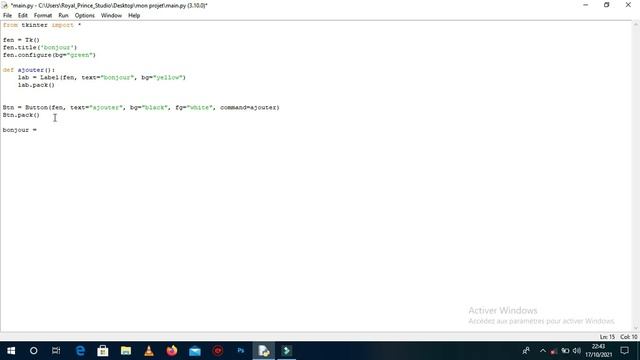Open the Edit menu

point(22,16)
